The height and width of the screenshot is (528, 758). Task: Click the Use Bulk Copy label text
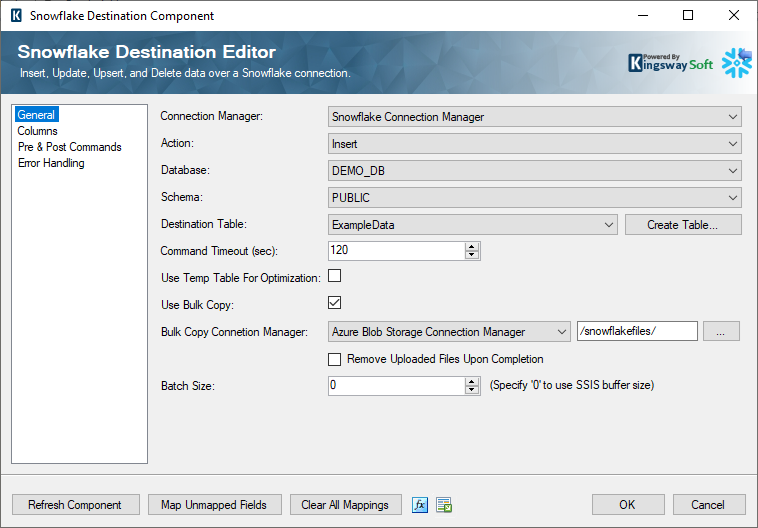coord(197,305)
